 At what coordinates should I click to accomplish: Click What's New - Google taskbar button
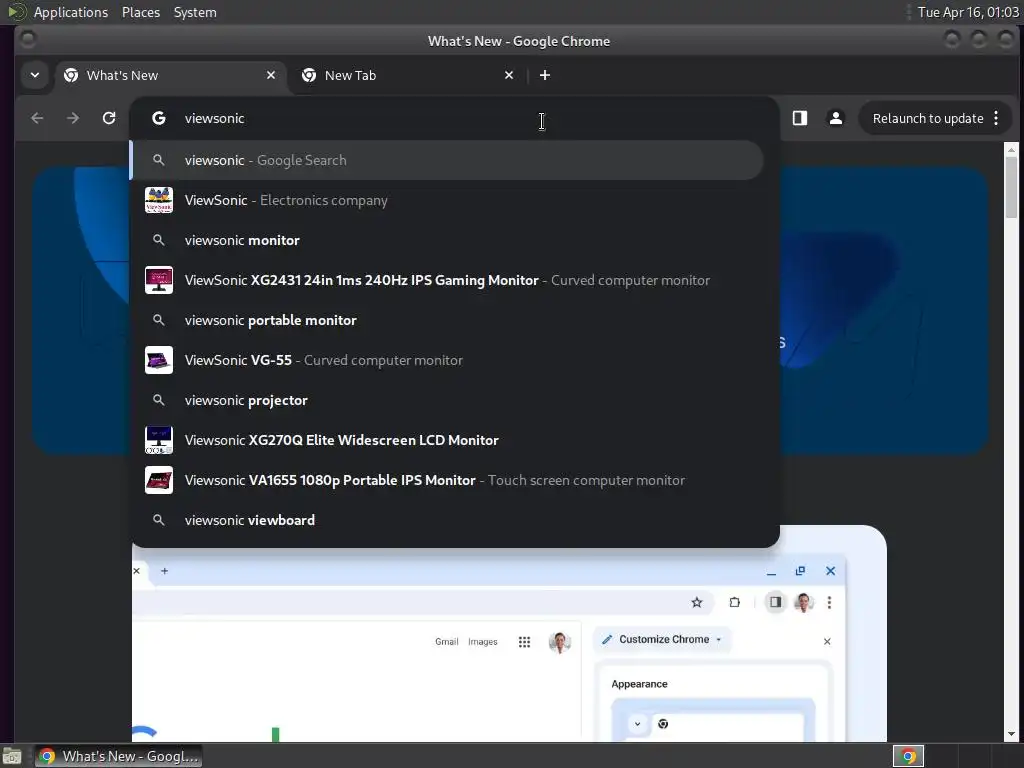pyautogui.click(x=119, y=756)
